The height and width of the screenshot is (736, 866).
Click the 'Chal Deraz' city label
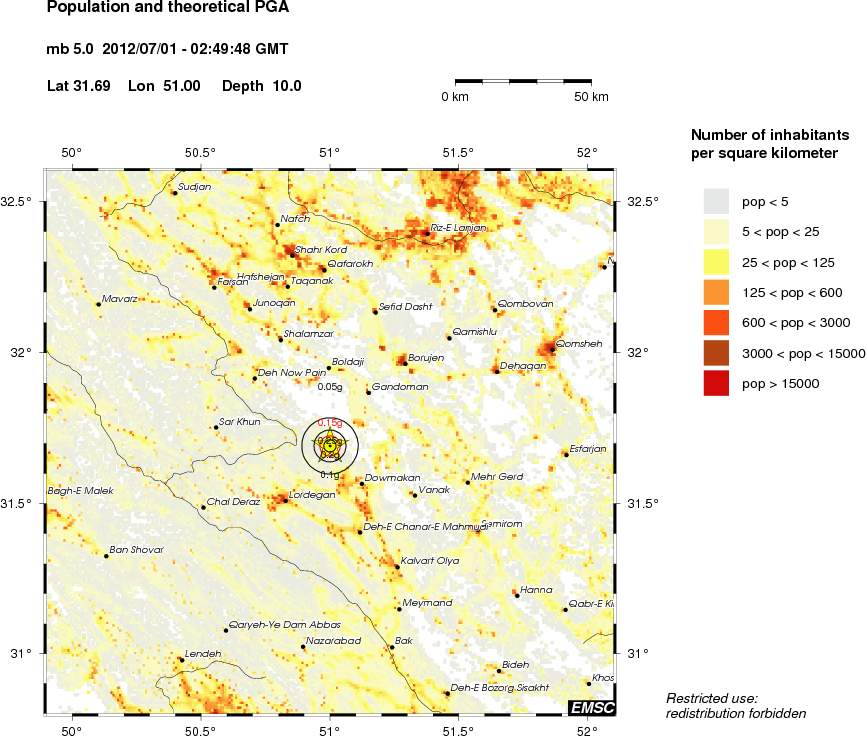233,501
